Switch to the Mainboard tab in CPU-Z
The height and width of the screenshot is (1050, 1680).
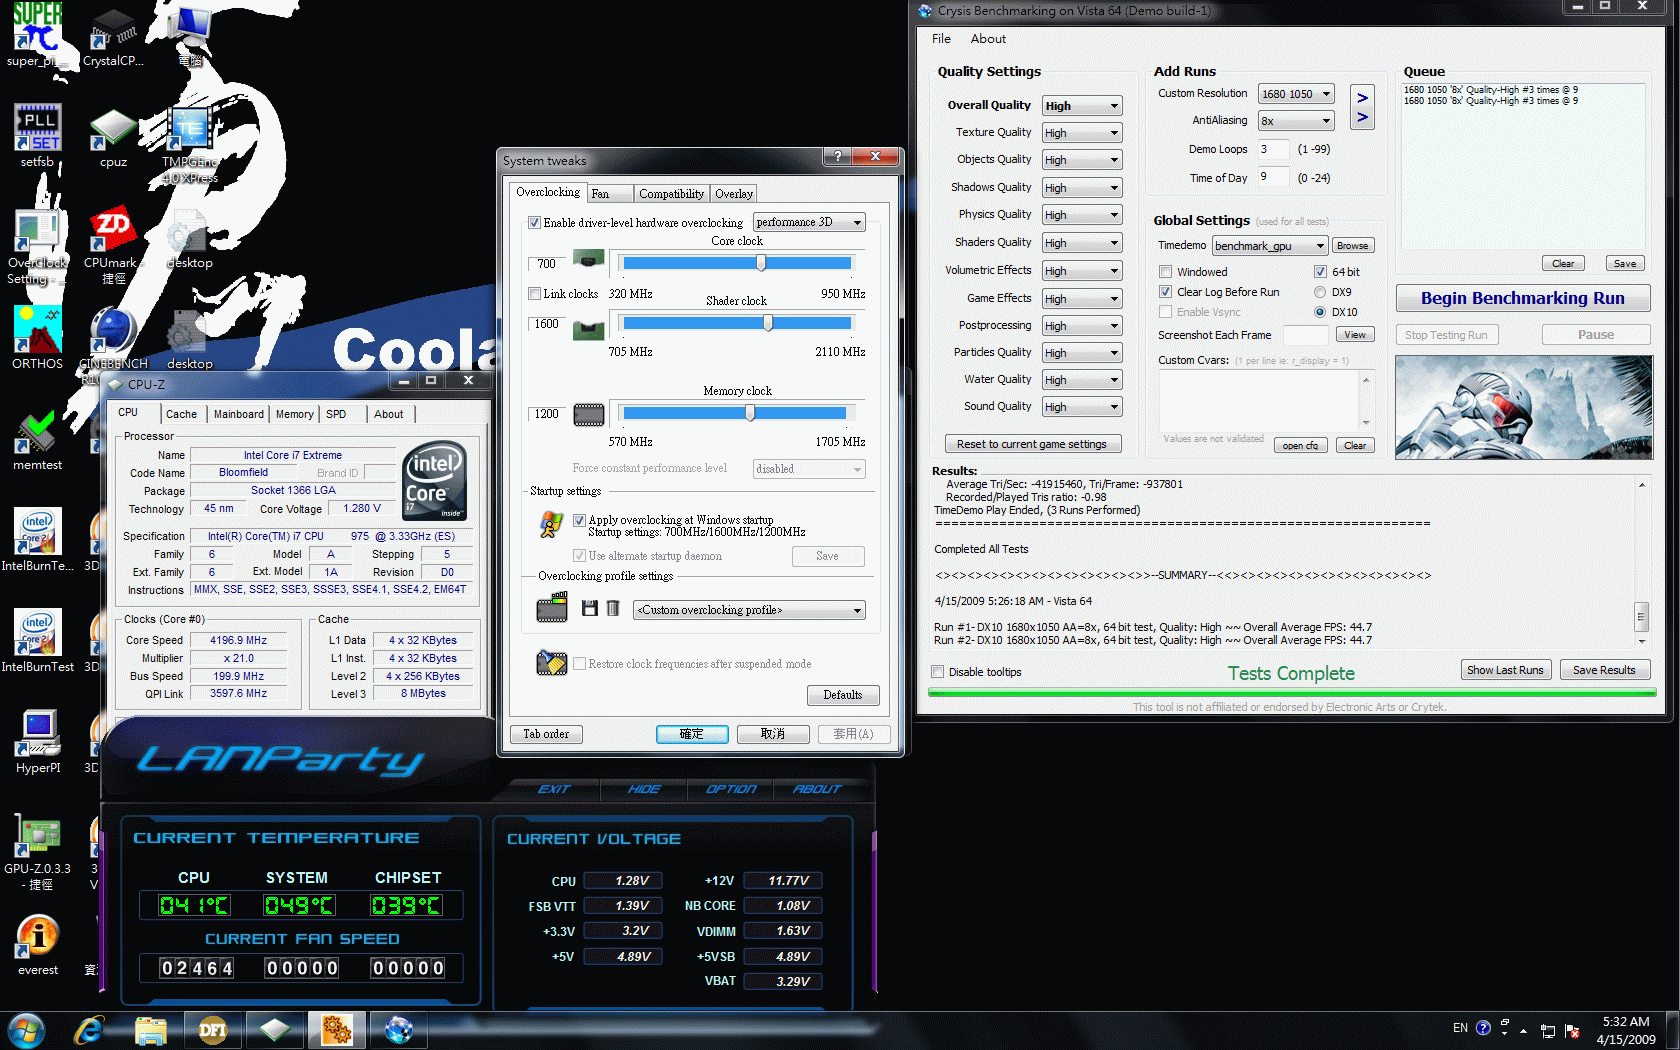[x=238, y=414]
